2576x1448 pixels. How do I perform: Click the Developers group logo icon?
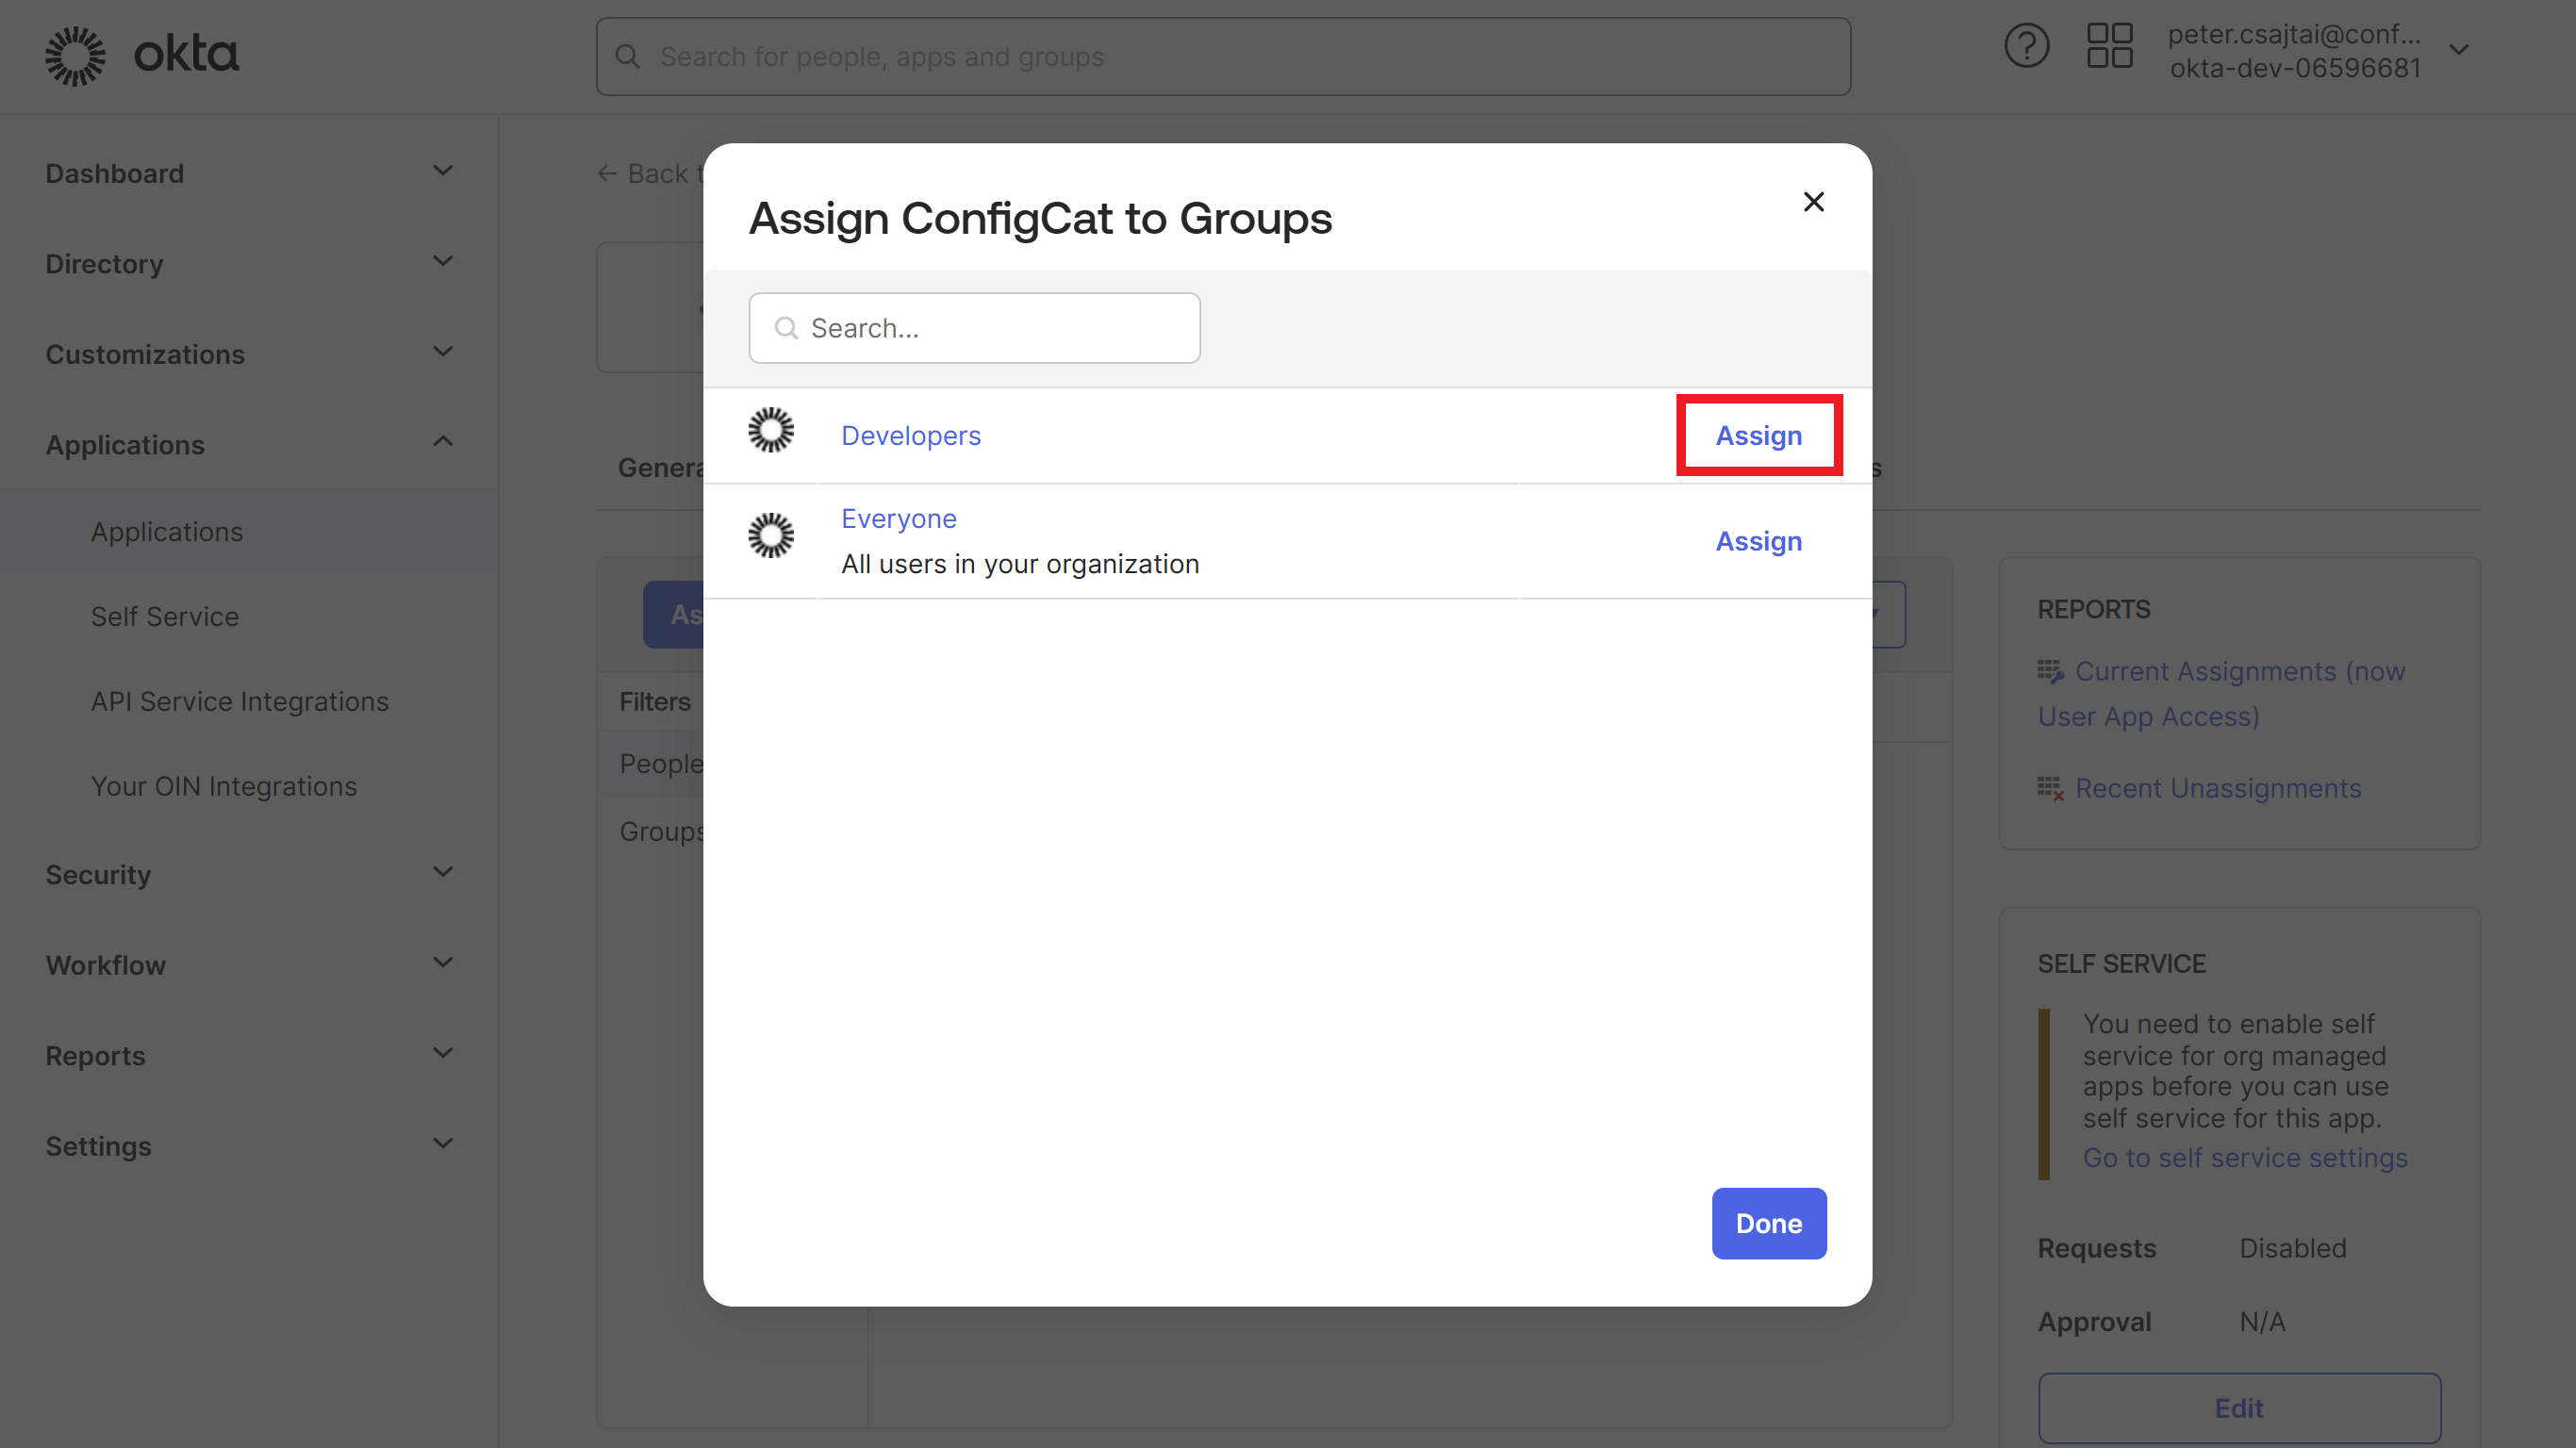point(770,430)
